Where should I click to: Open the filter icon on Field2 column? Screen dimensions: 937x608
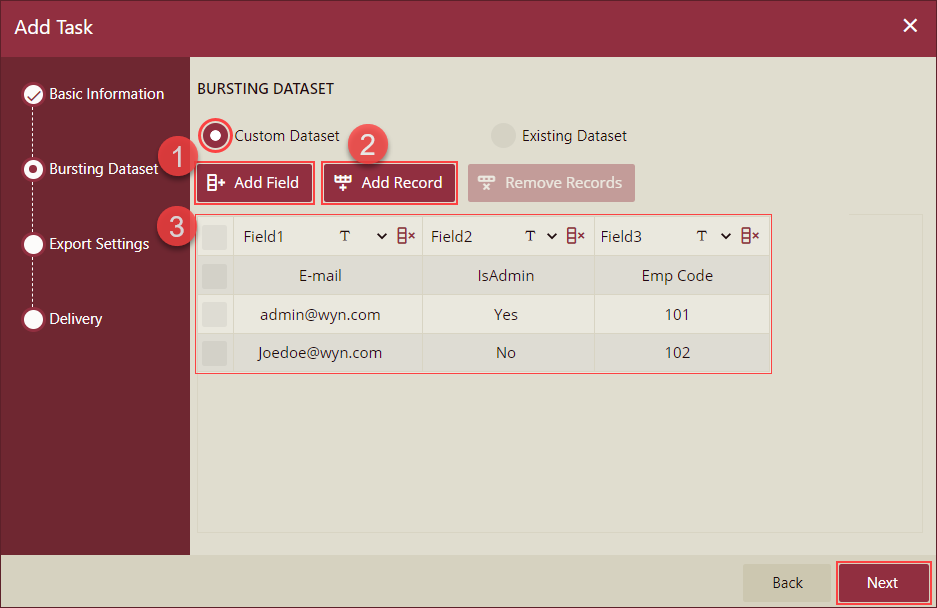529,235
